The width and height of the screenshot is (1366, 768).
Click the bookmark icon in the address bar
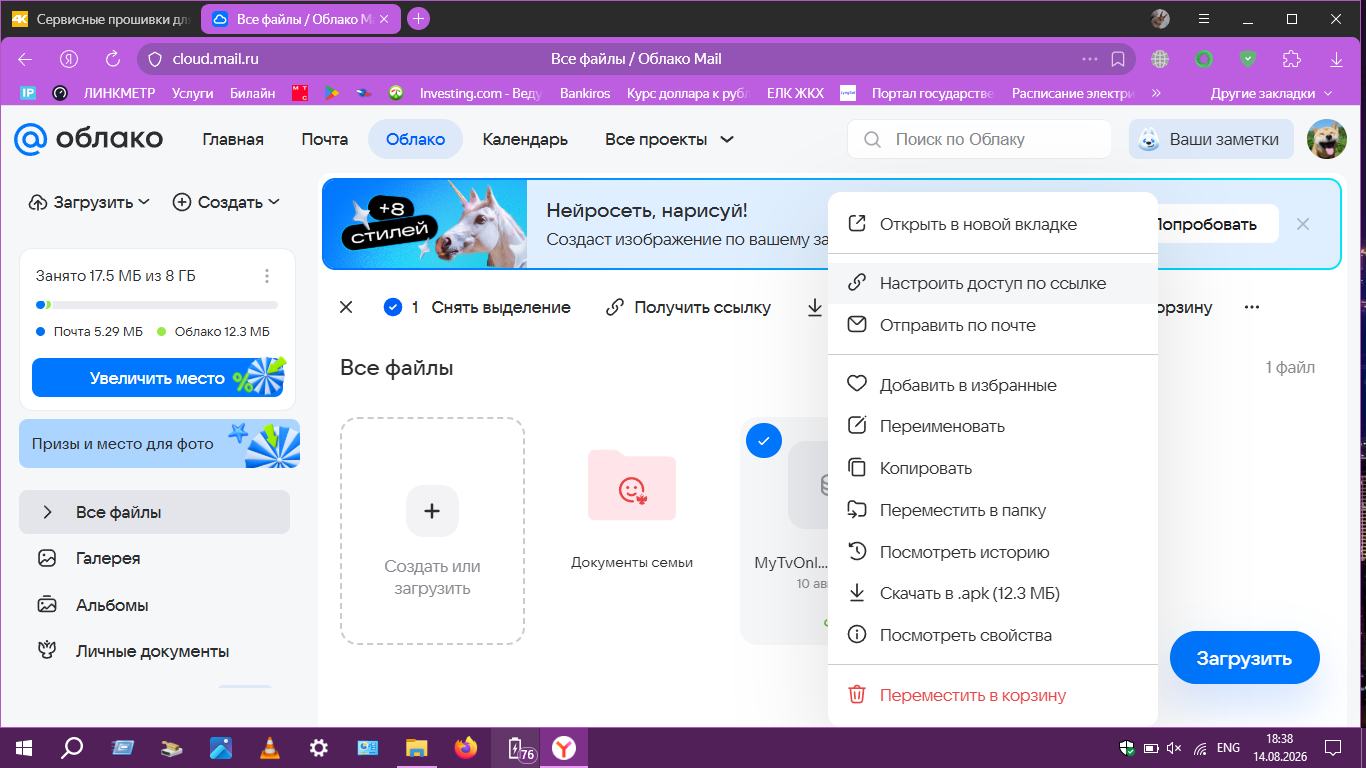(x=1119, y=59)
